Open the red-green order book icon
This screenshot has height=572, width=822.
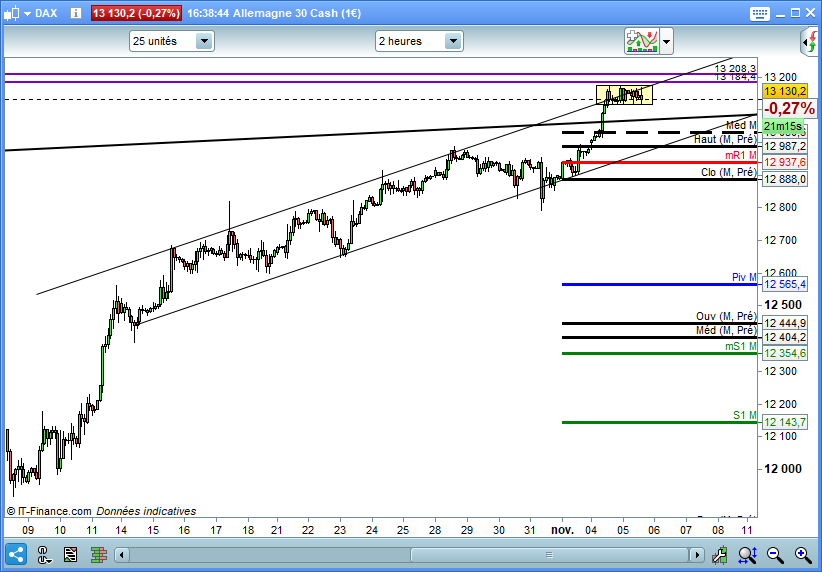[99, 554]
